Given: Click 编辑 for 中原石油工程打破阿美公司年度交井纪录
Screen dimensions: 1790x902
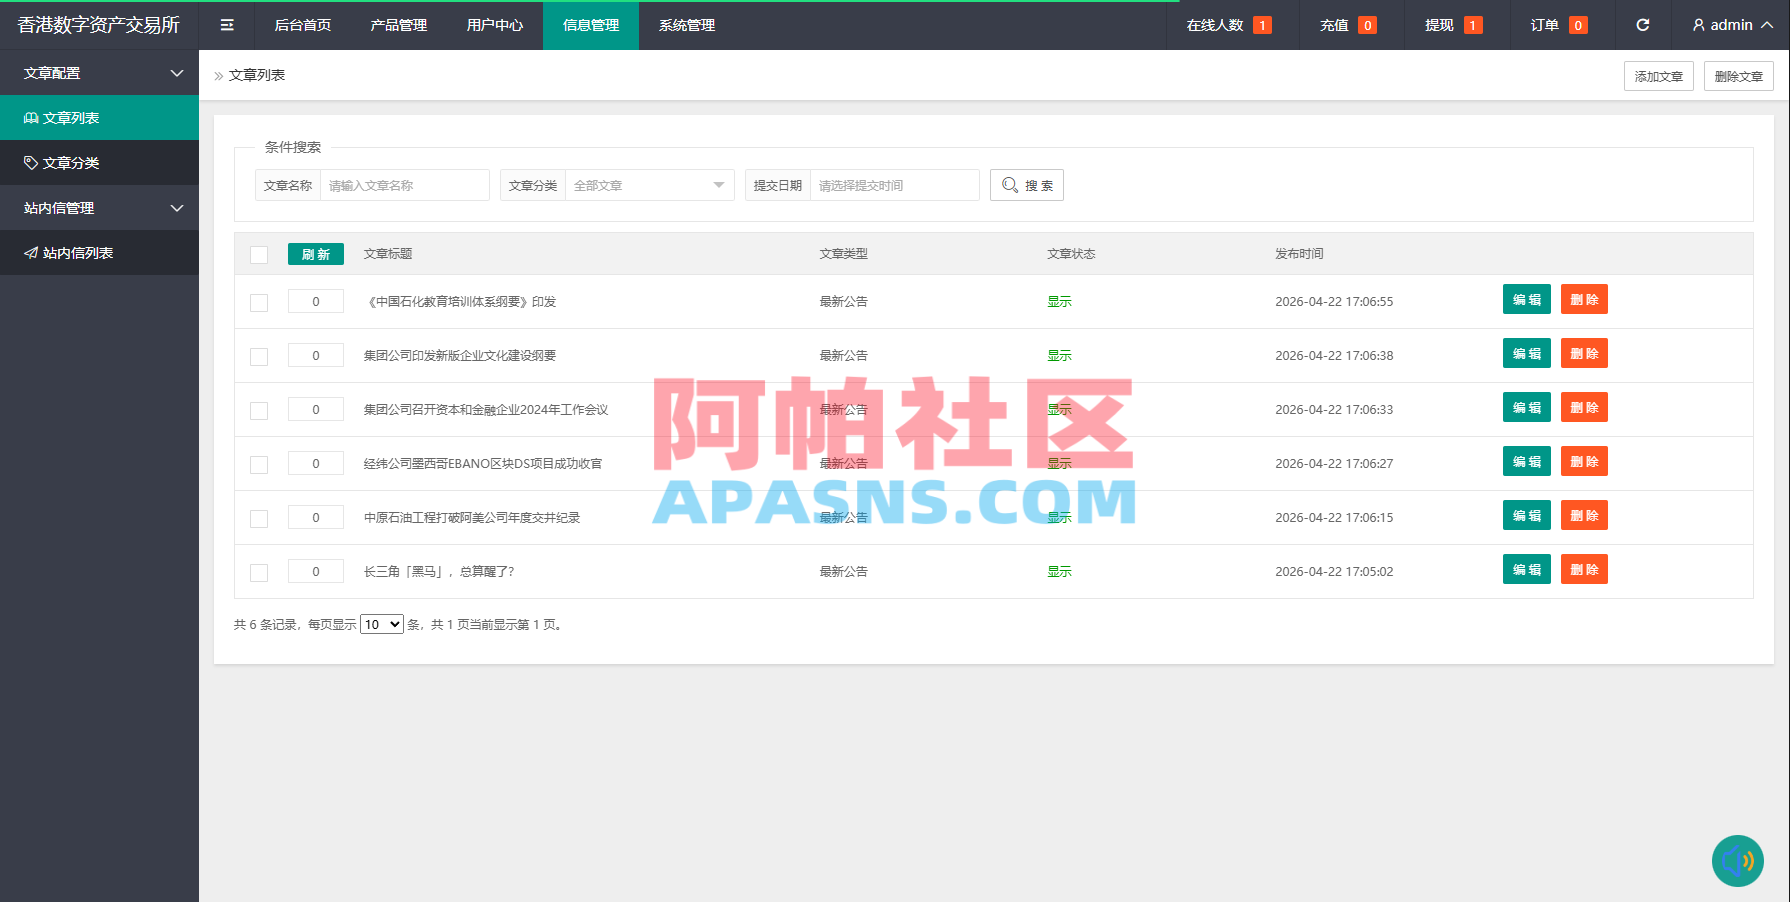Looking at the screenshot, I should 1527,515.
